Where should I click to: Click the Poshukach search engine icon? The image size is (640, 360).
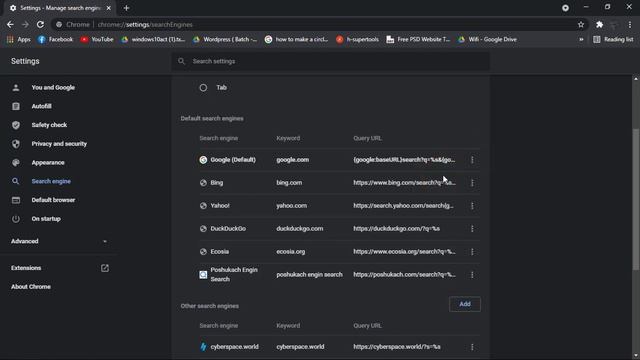tap(203, 275)
